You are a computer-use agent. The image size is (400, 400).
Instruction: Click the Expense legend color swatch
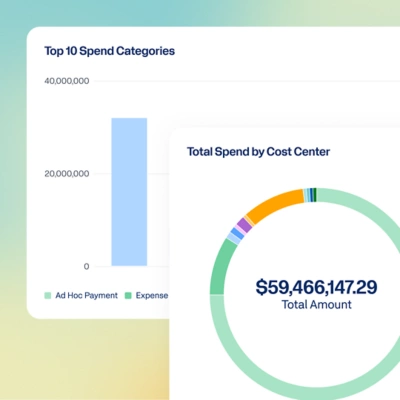point(128,296)
